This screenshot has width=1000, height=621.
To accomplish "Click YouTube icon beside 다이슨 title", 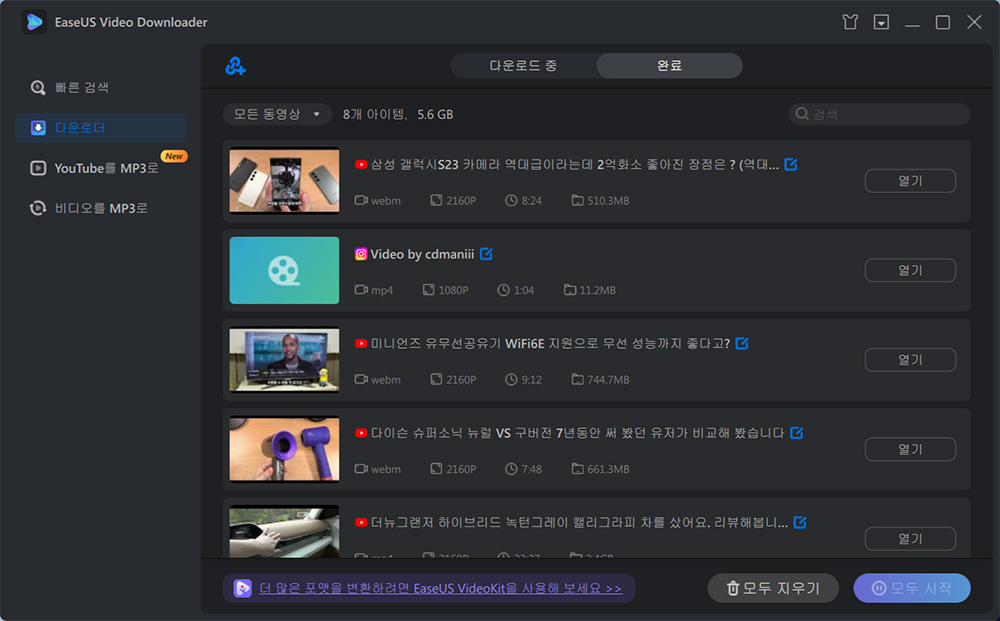I will pos(361,433).
